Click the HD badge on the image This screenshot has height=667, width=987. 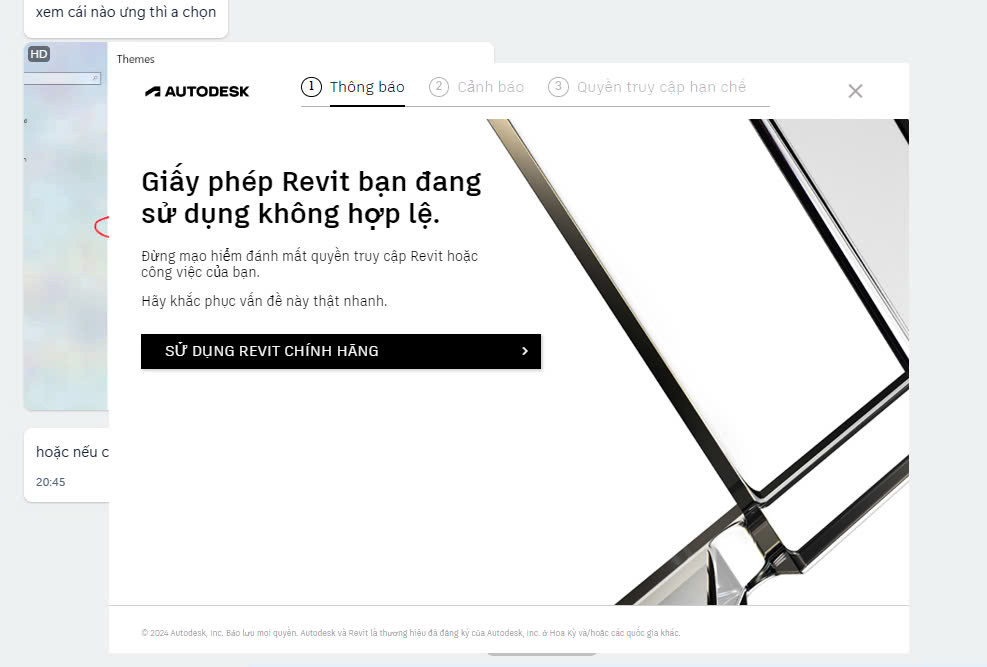pyautogui.click(x=39, y=54)
